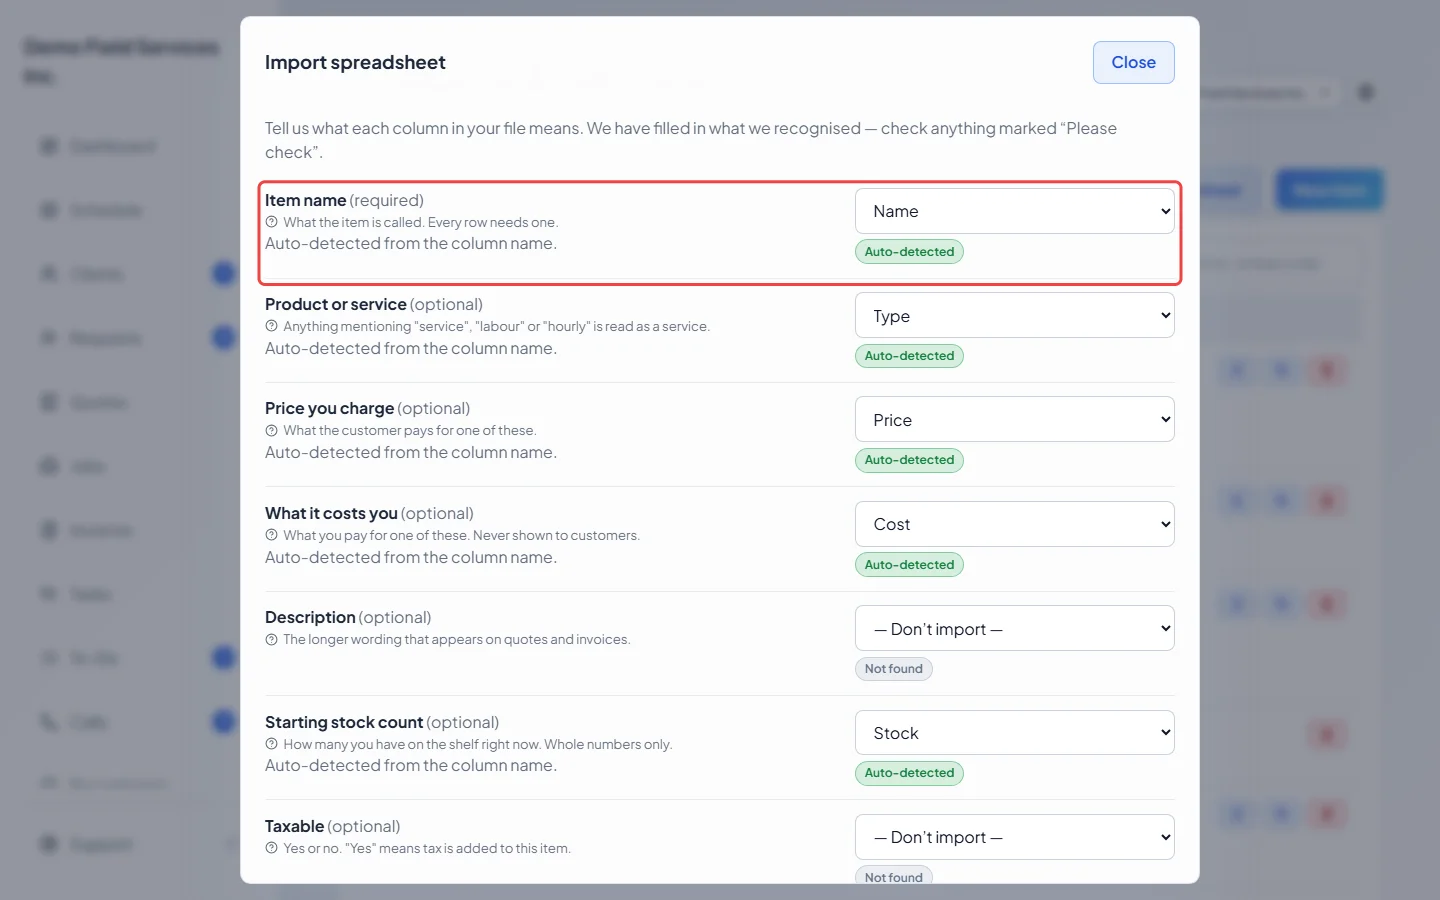The height and width of the screenshot is (900, 1440).
Task: Click the help icon under Description
Action: point(271,639)
